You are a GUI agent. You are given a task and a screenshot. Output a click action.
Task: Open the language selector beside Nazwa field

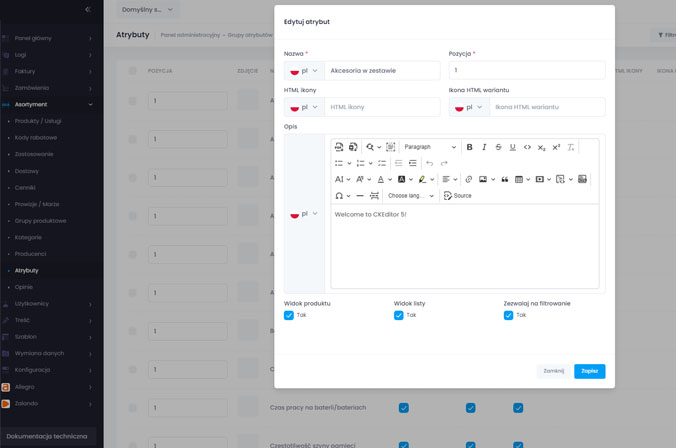[x=304, y=71]
